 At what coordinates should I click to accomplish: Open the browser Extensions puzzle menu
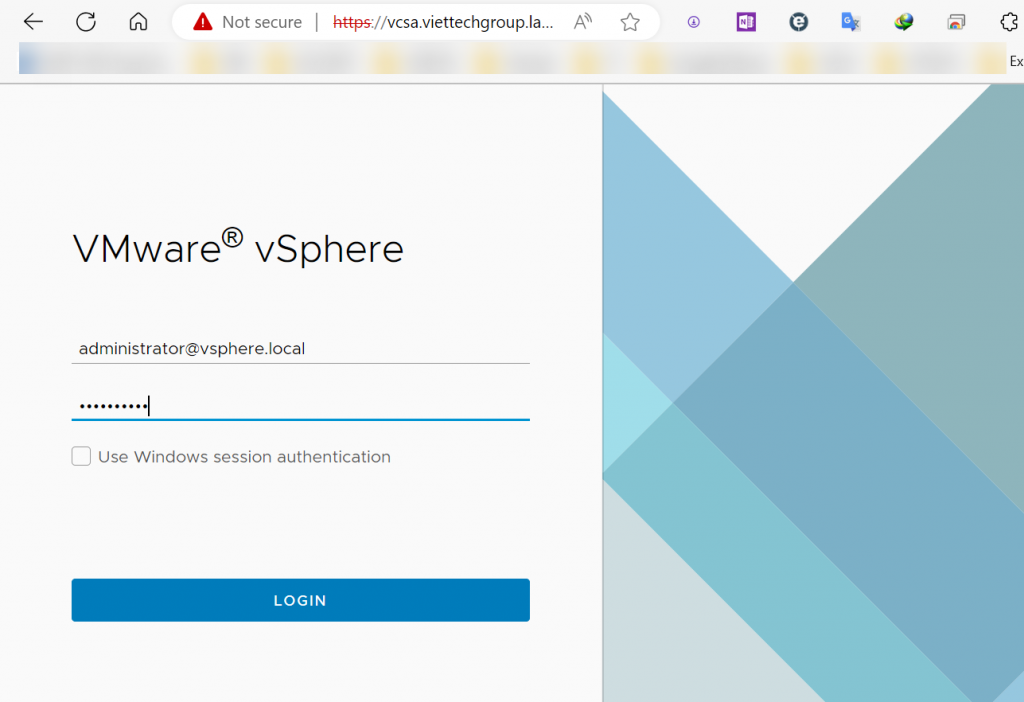(1009, 22)
